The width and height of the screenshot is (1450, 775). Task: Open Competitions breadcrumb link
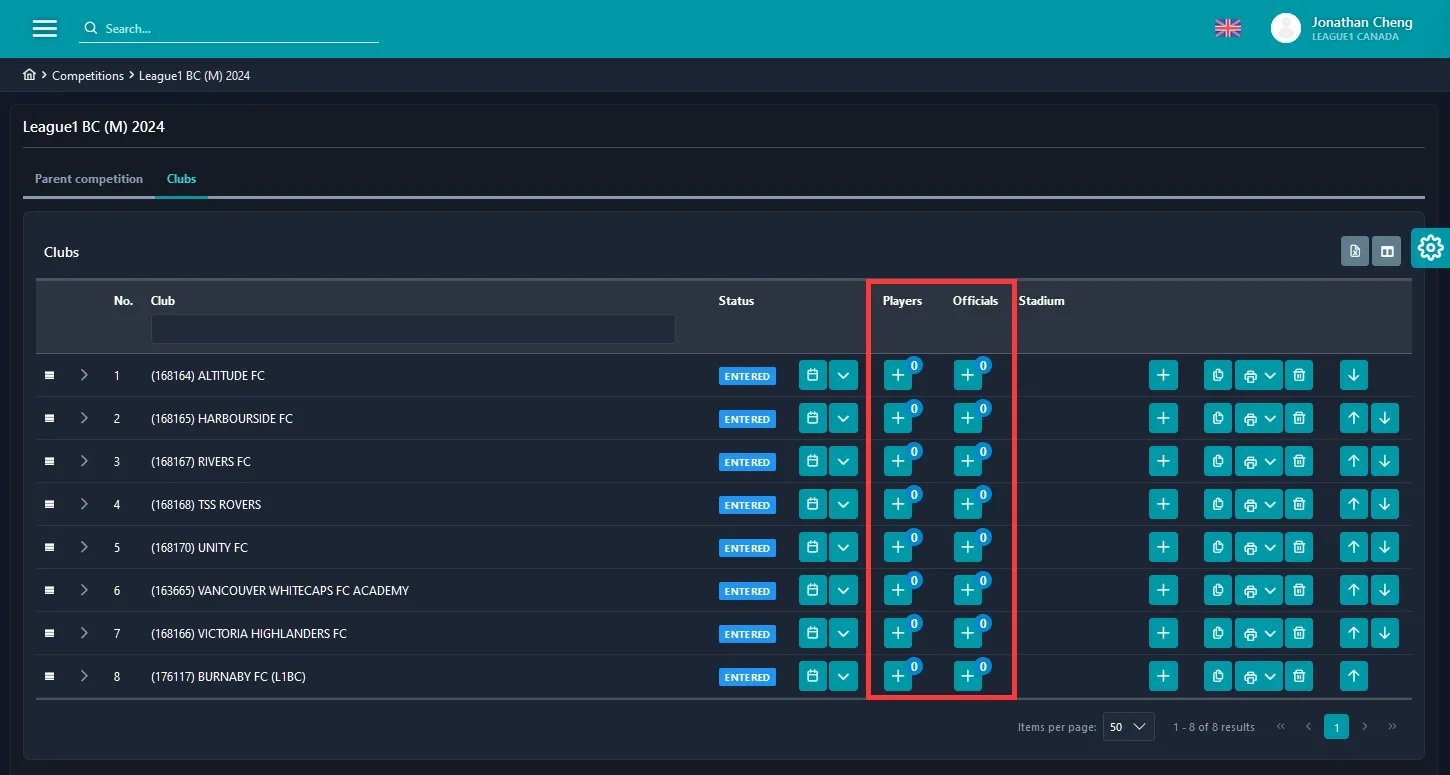[x=88, y=75]
